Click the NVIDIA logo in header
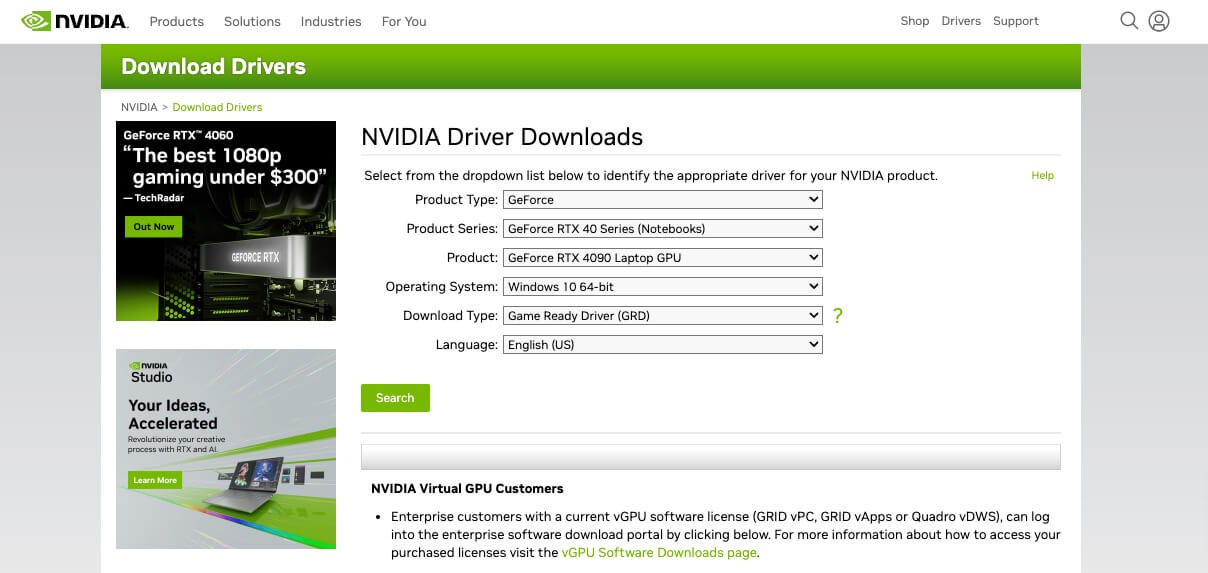The width and height of the screenshot is (1208, 573). [75, 21]
